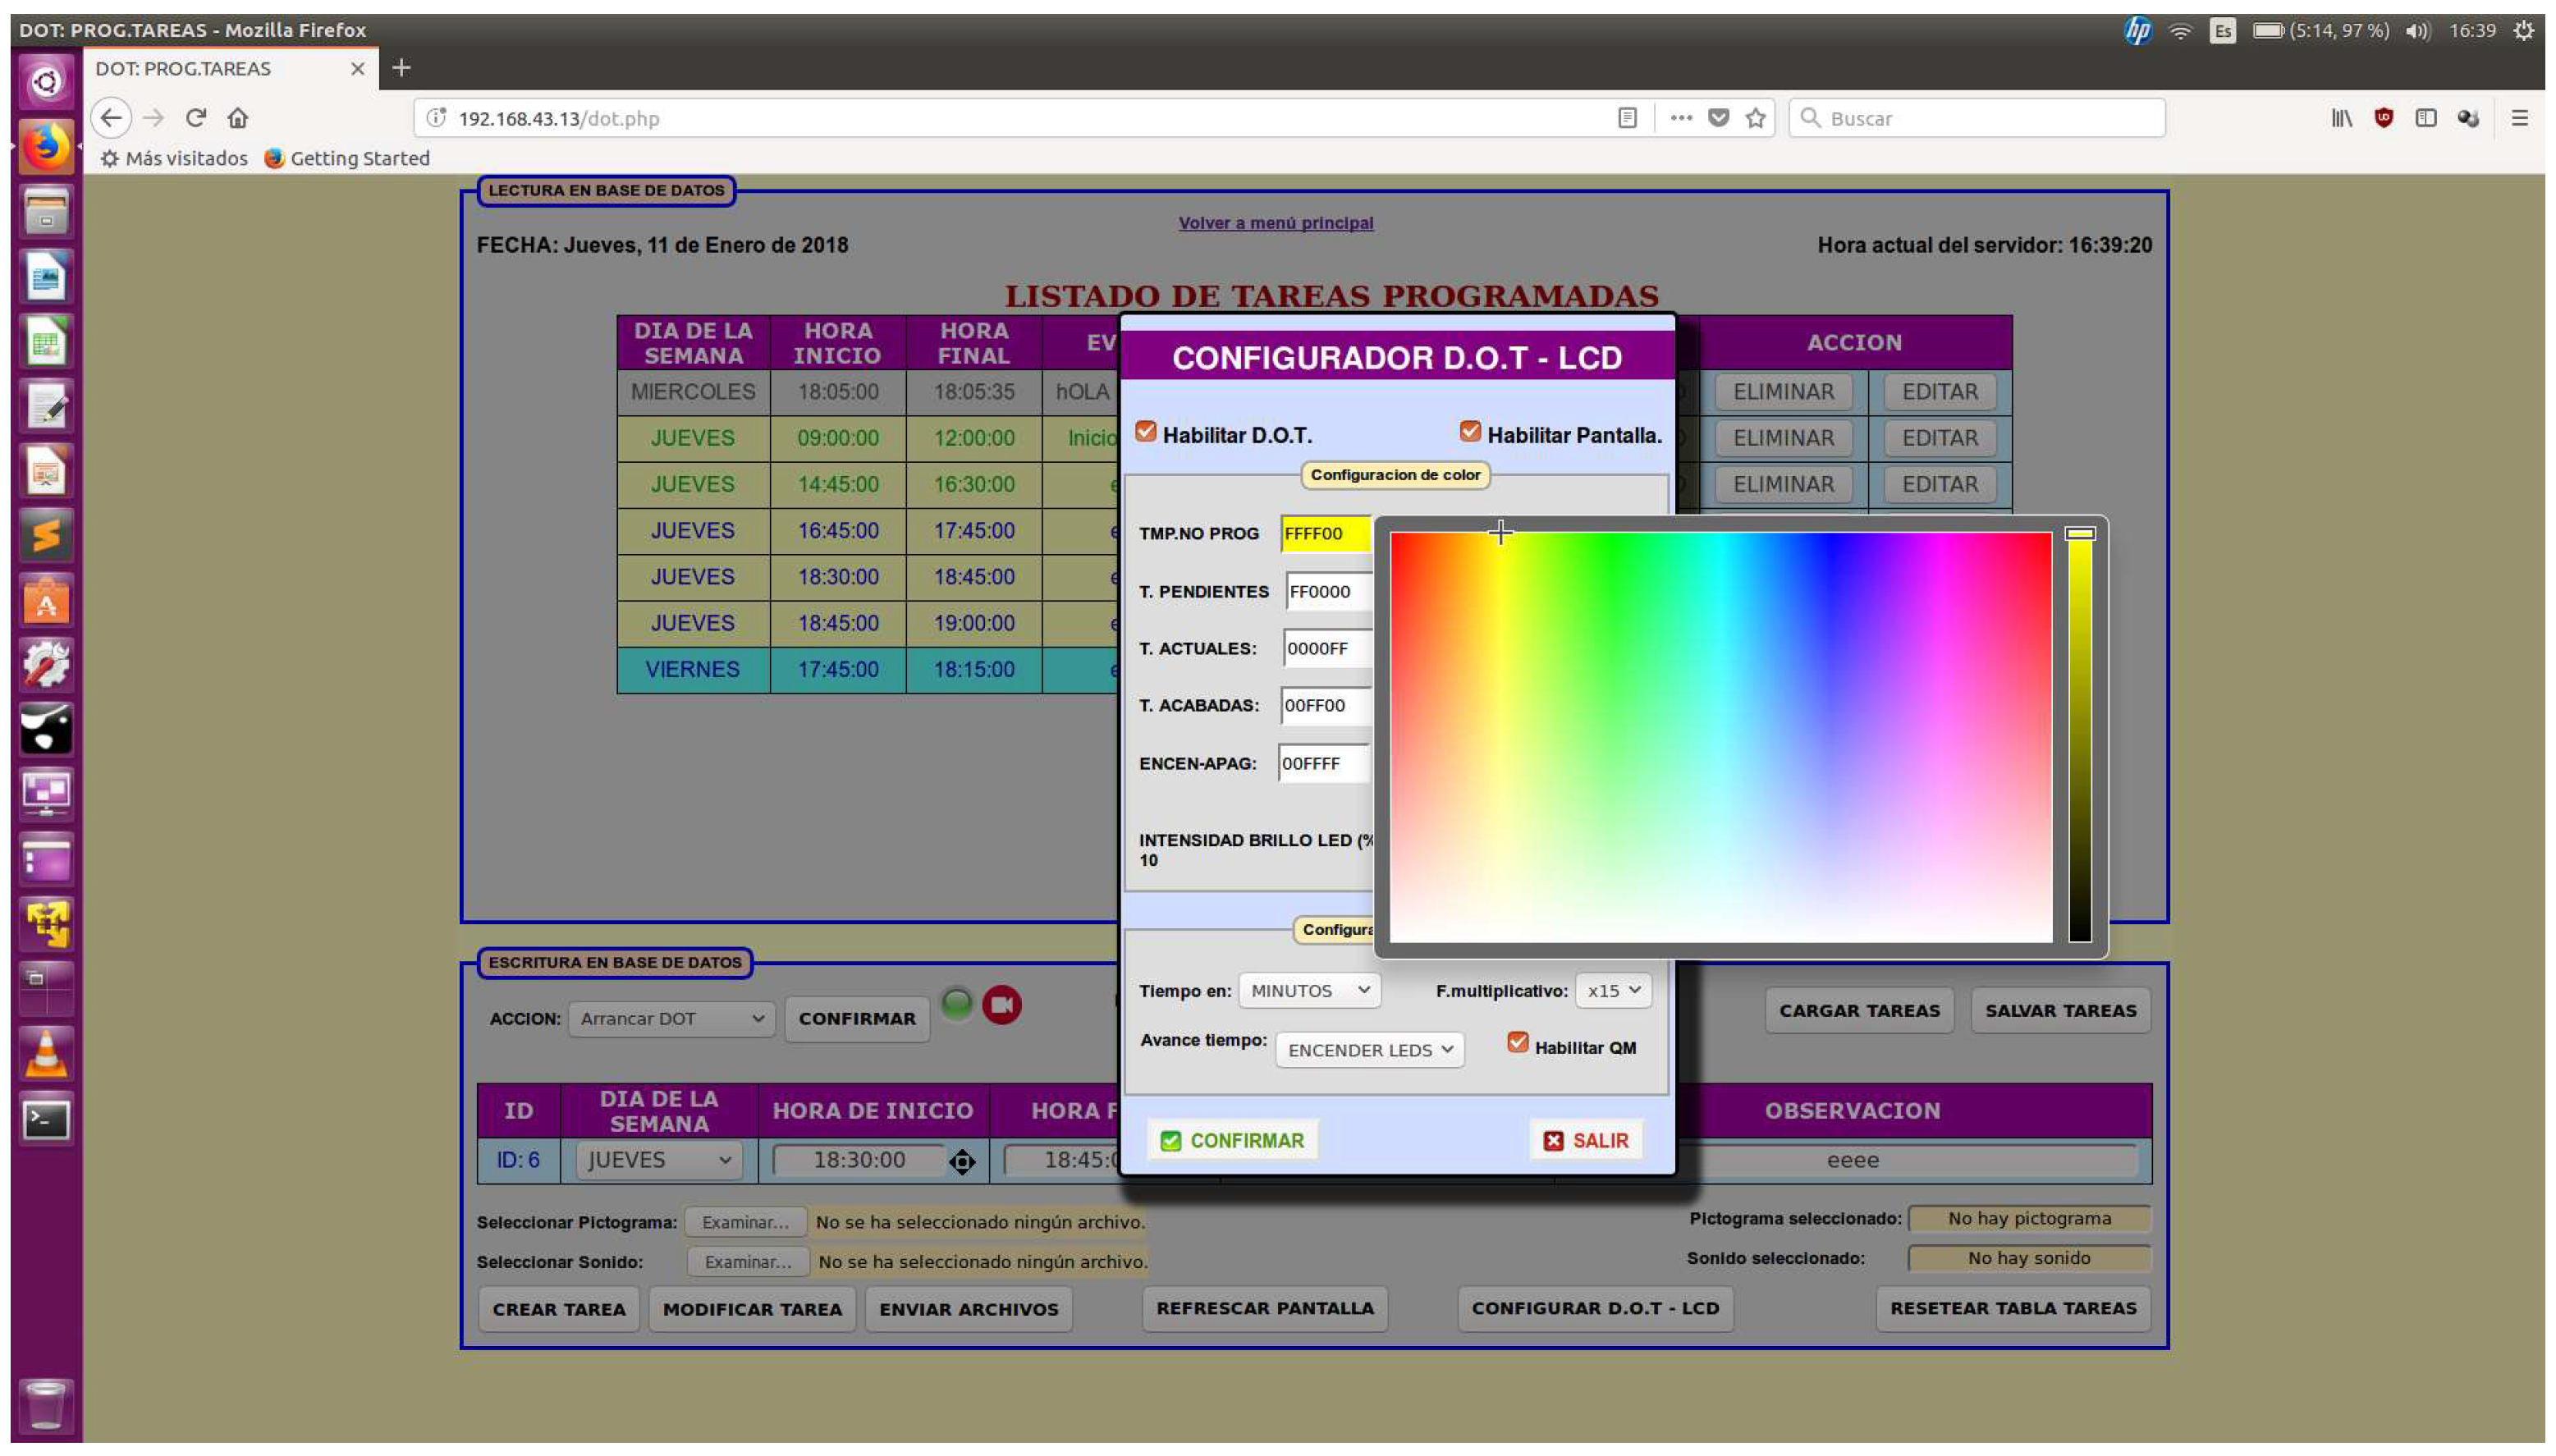
Task: Bookmark this page with the star icon
Action: (1755, 118)
